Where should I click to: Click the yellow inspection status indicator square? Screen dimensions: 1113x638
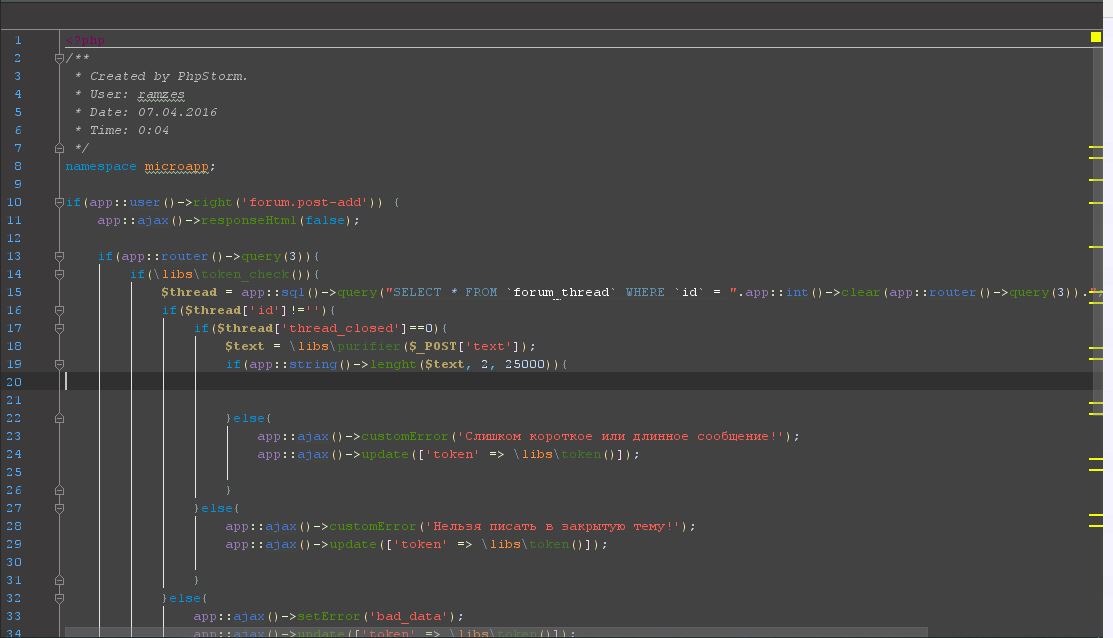coord(1096,37)
